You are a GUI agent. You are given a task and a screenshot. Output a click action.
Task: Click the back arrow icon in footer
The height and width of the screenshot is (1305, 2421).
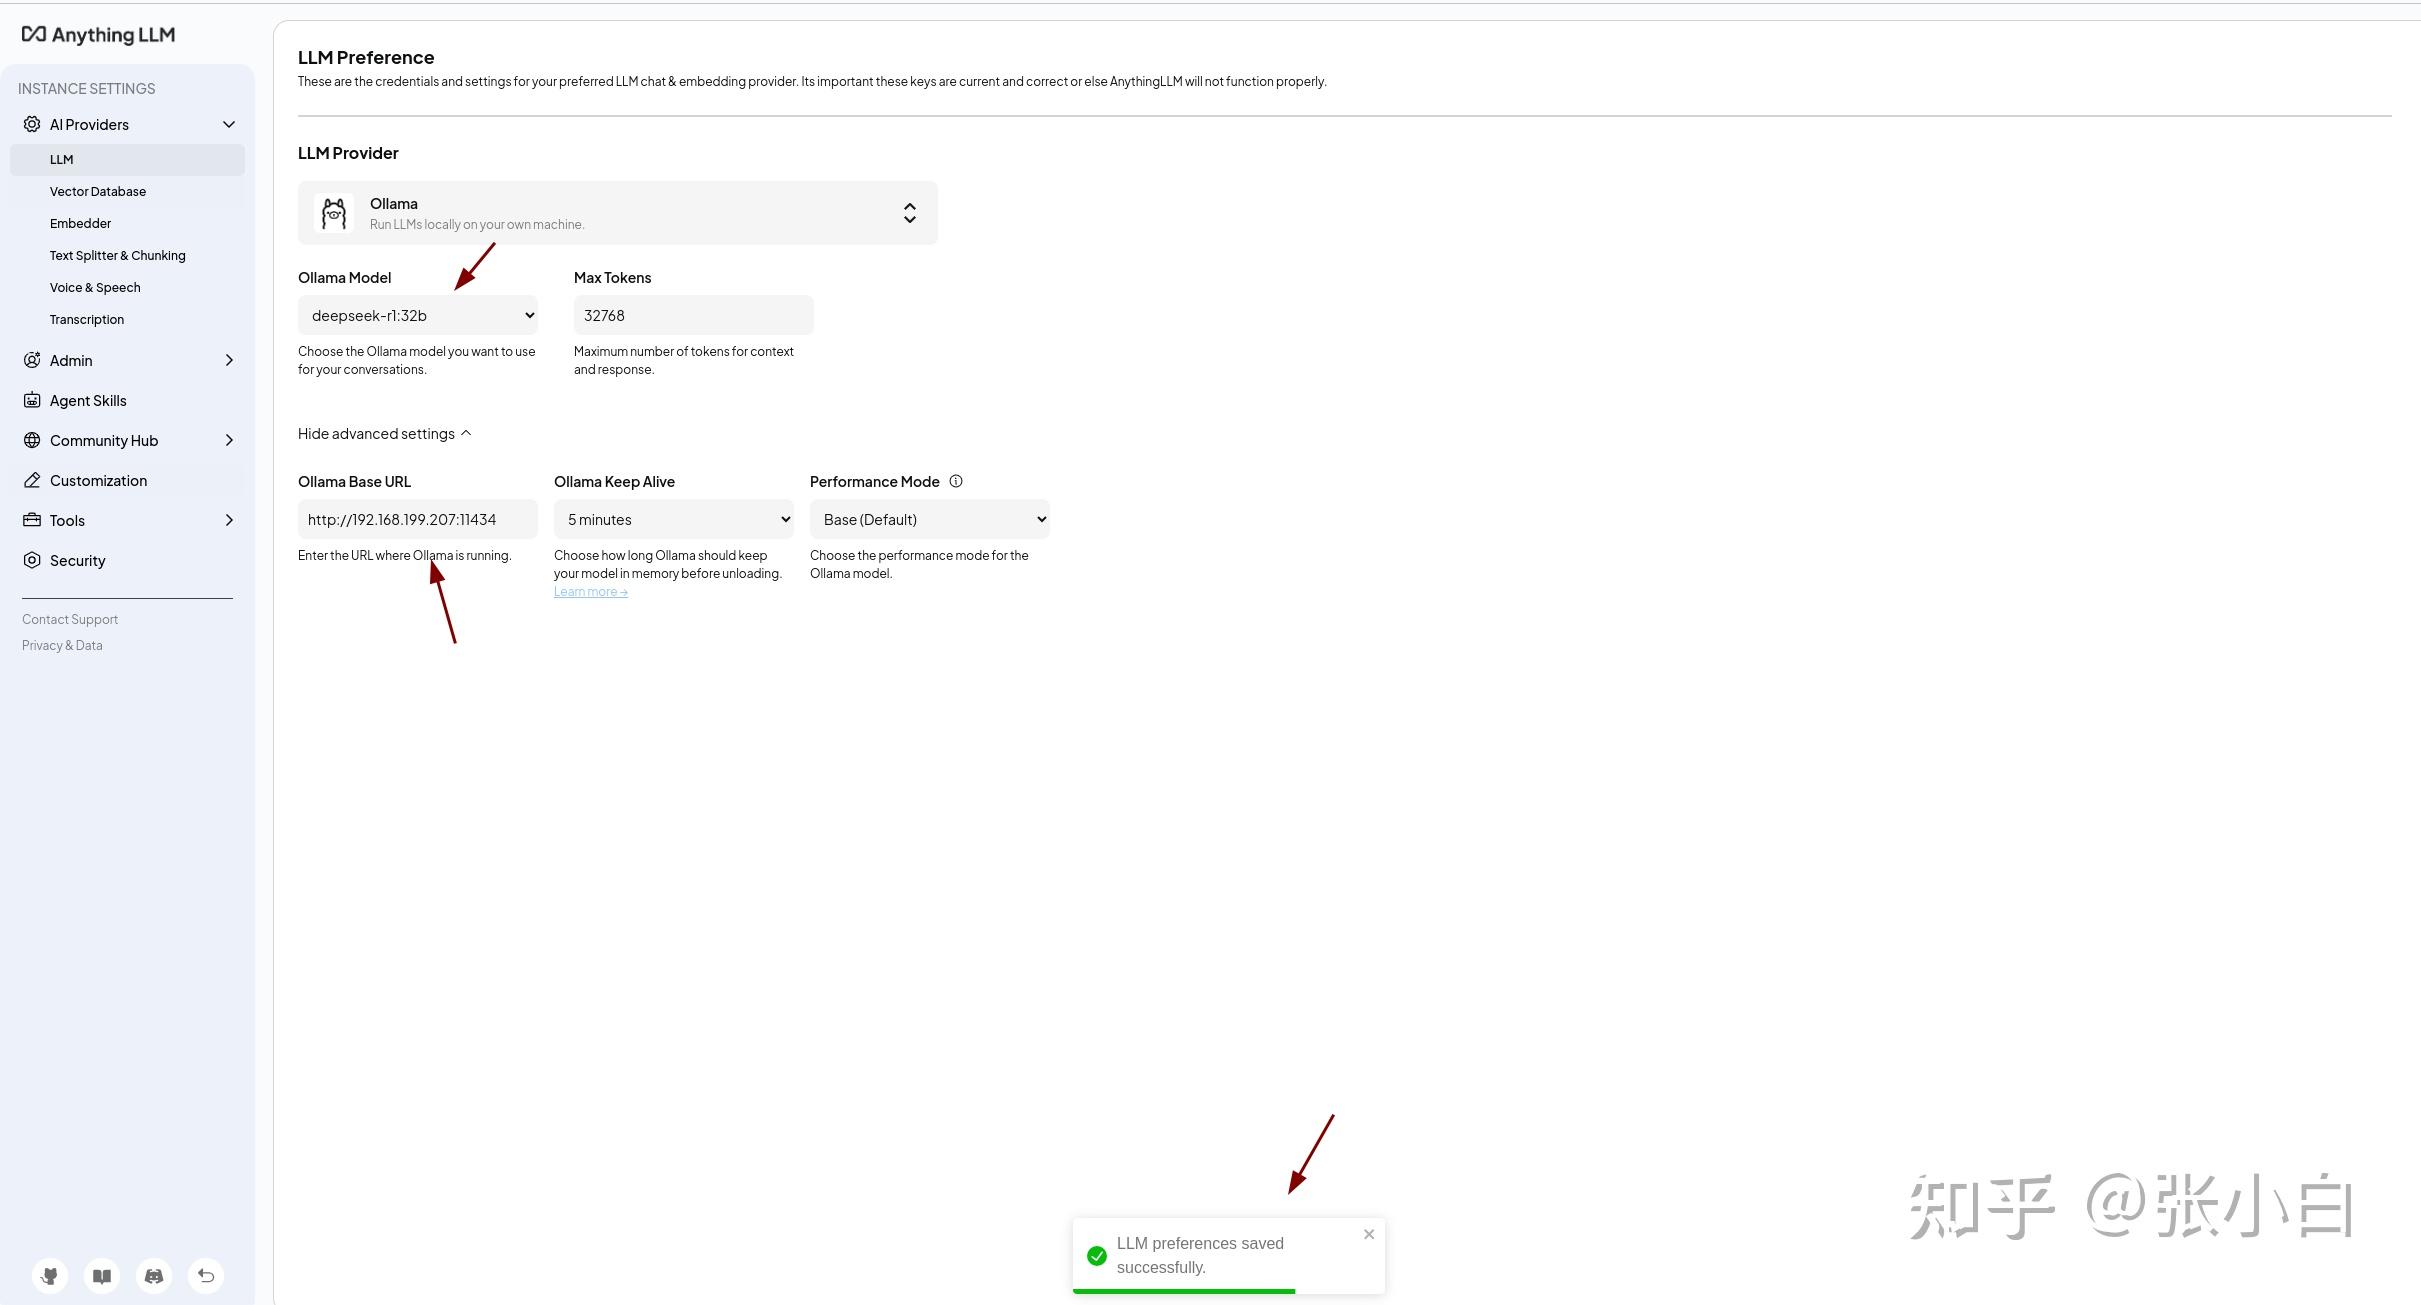[206, 1276]
